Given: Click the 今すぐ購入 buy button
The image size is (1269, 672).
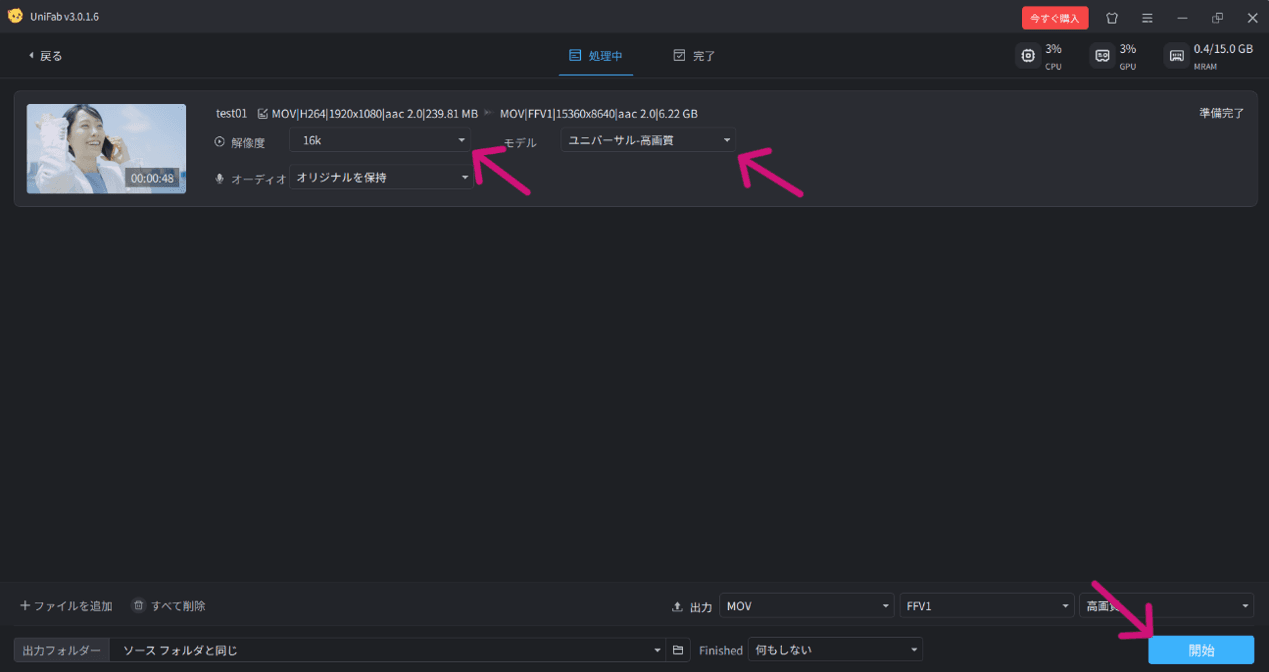Looking at the screenshot, I should click(x=1055, y=18).
